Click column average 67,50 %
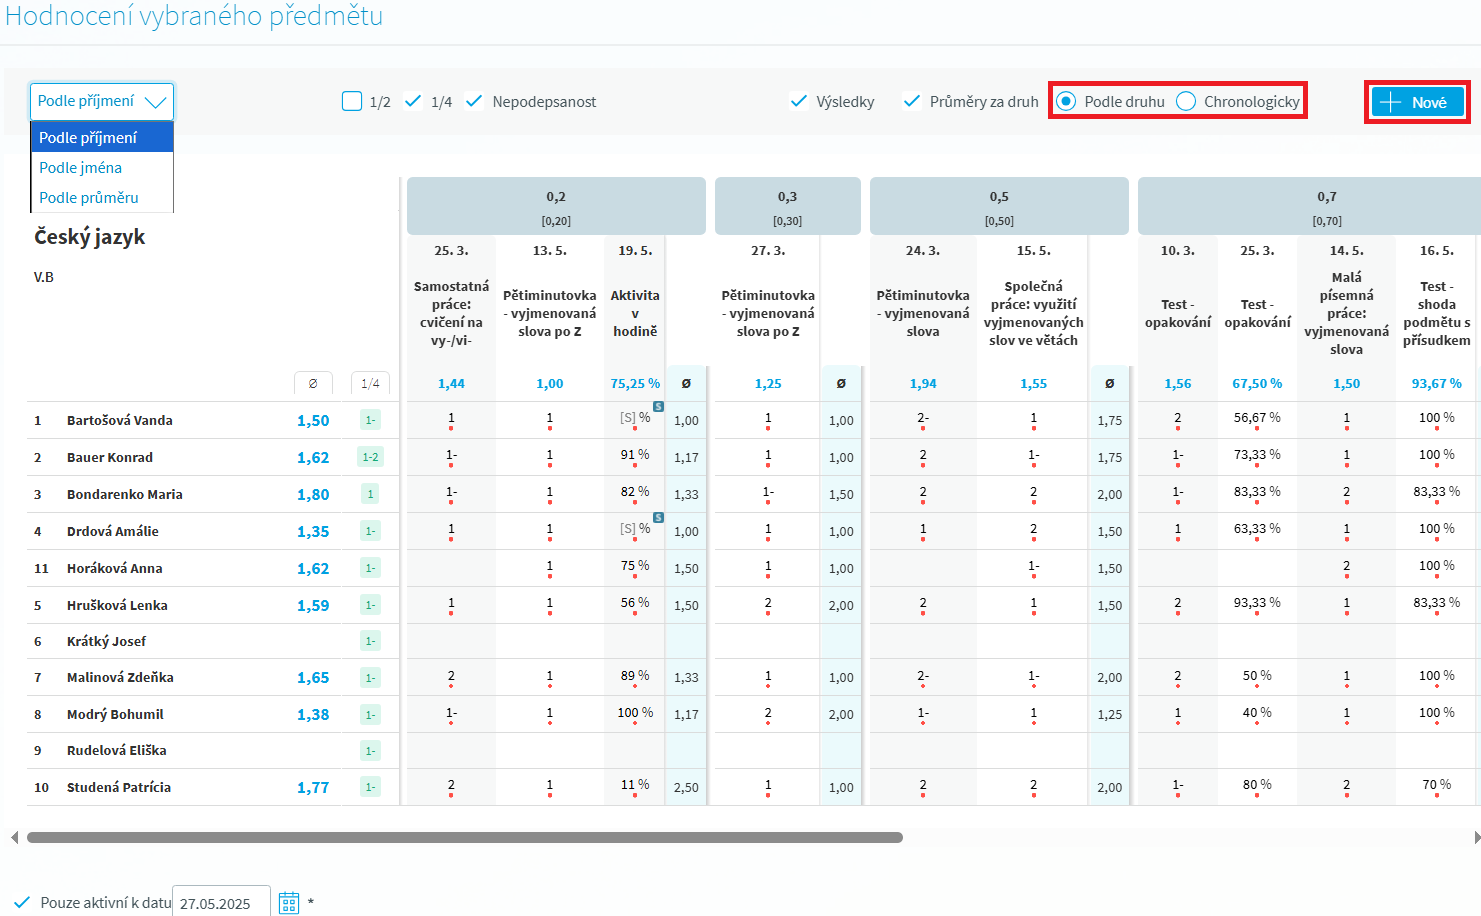Image resolution: width=1481 pixels, height=916 pixels. 1257,384
